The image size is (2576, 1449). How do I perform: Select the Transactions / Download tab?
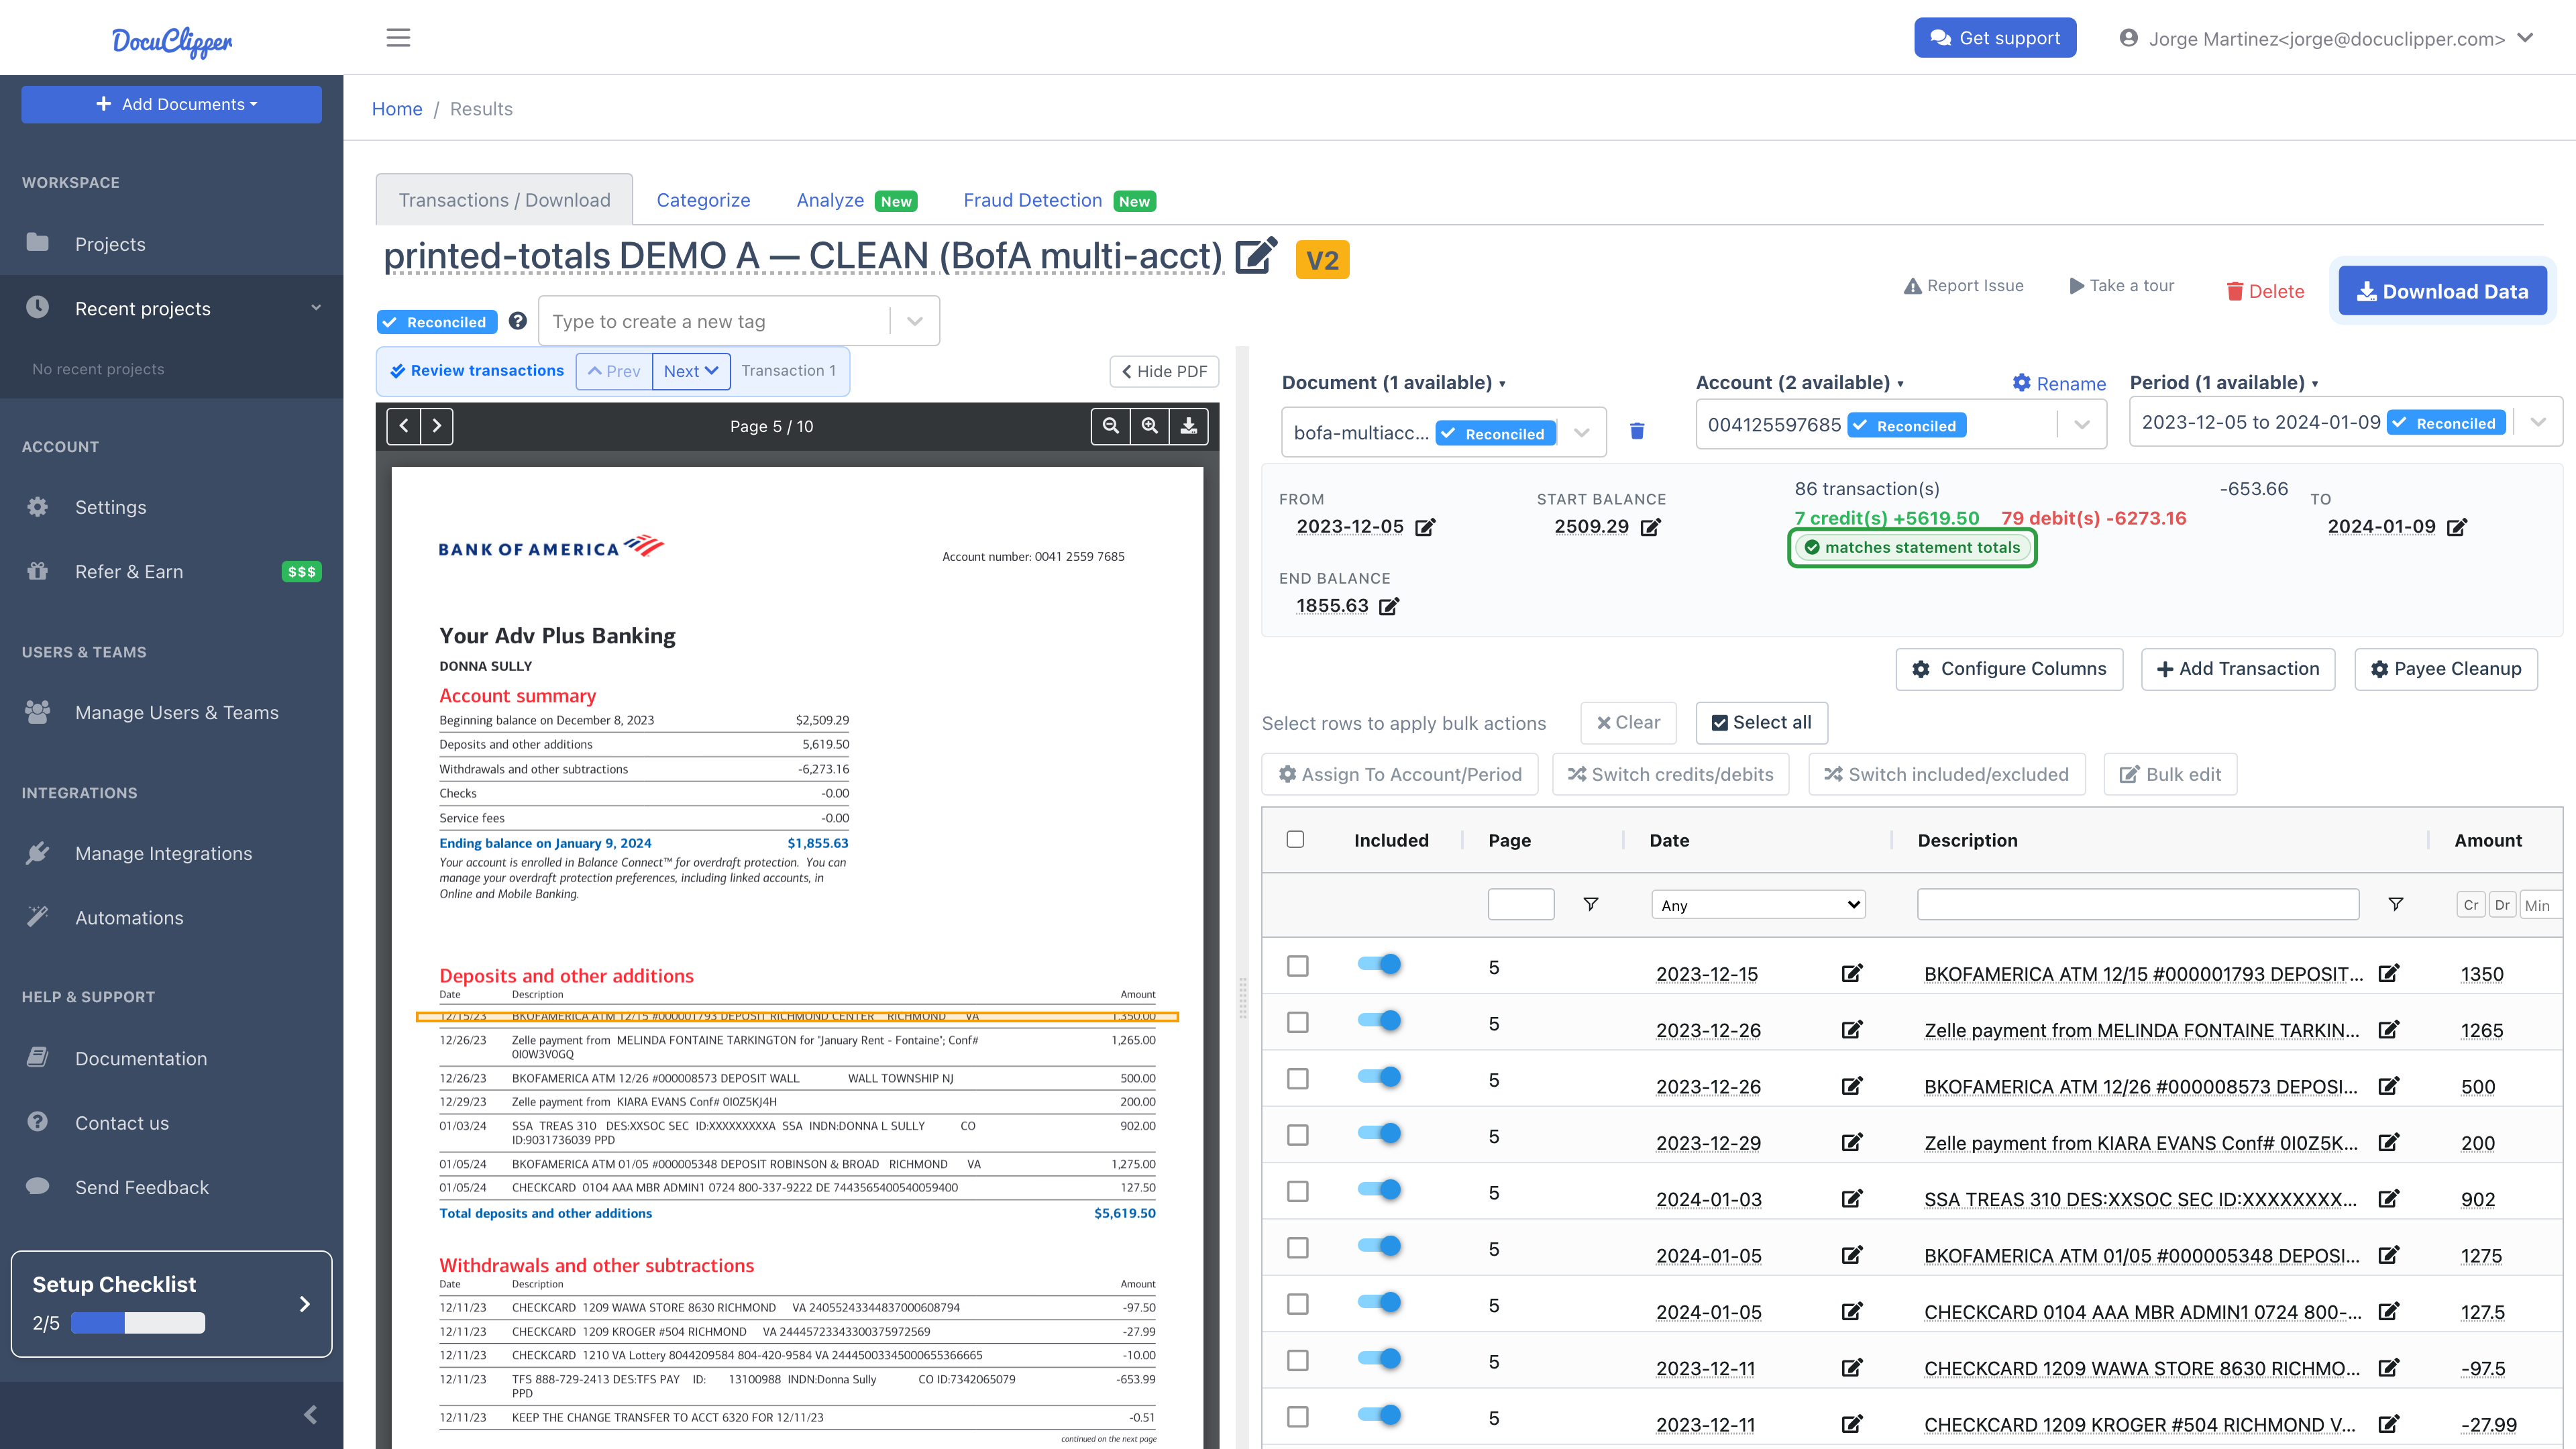point(504,200)
